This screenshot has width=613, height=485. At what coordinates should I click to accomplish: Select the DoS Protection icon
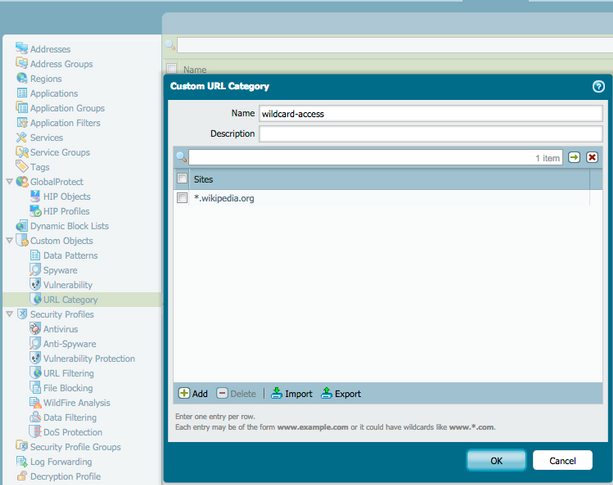pos(35,432)
